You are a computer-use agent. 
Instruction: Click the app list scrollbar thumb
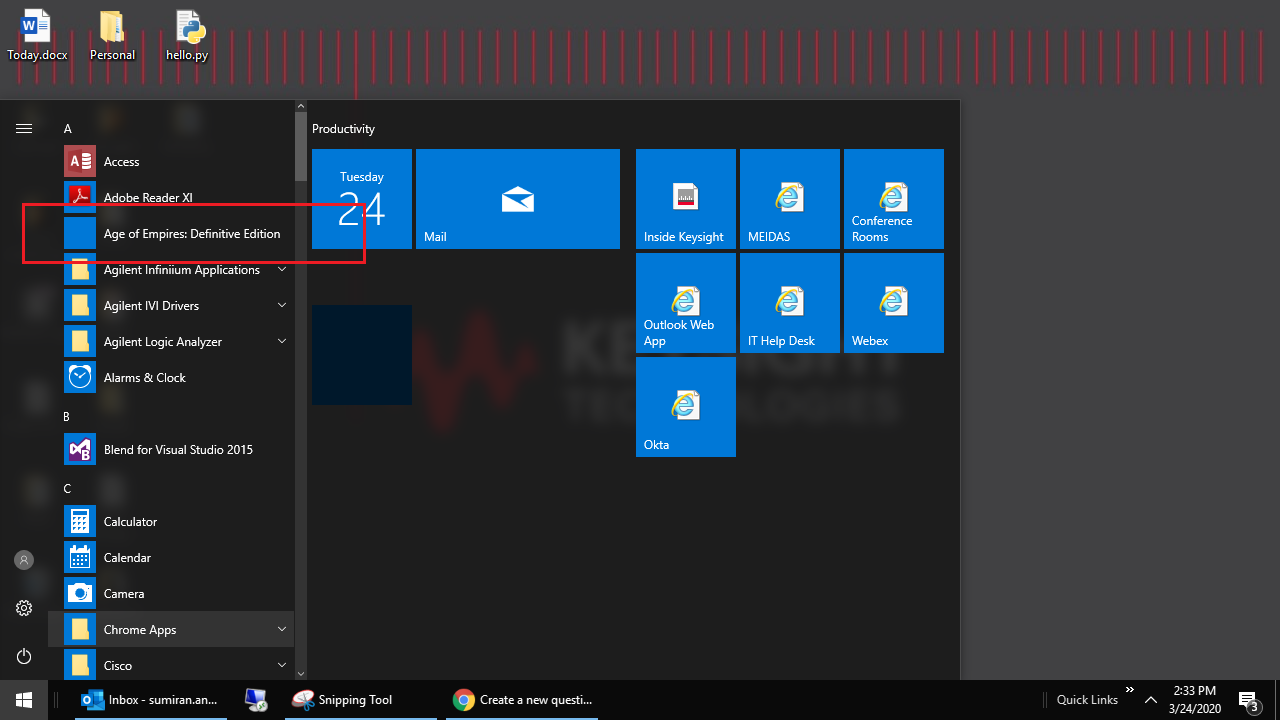301,147
